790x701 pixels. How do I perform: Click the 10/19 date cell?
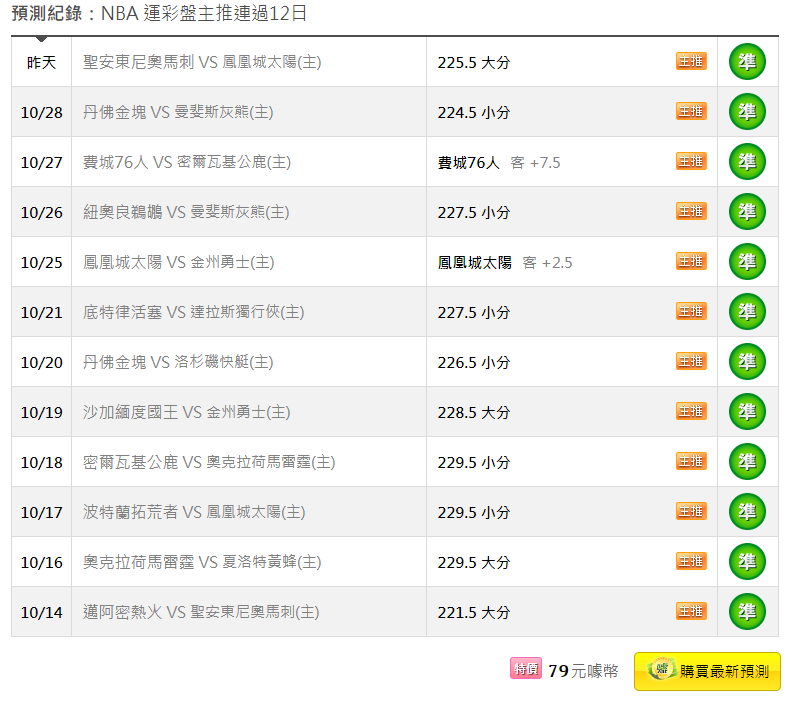pyautogui.click(x=41, y=412)
